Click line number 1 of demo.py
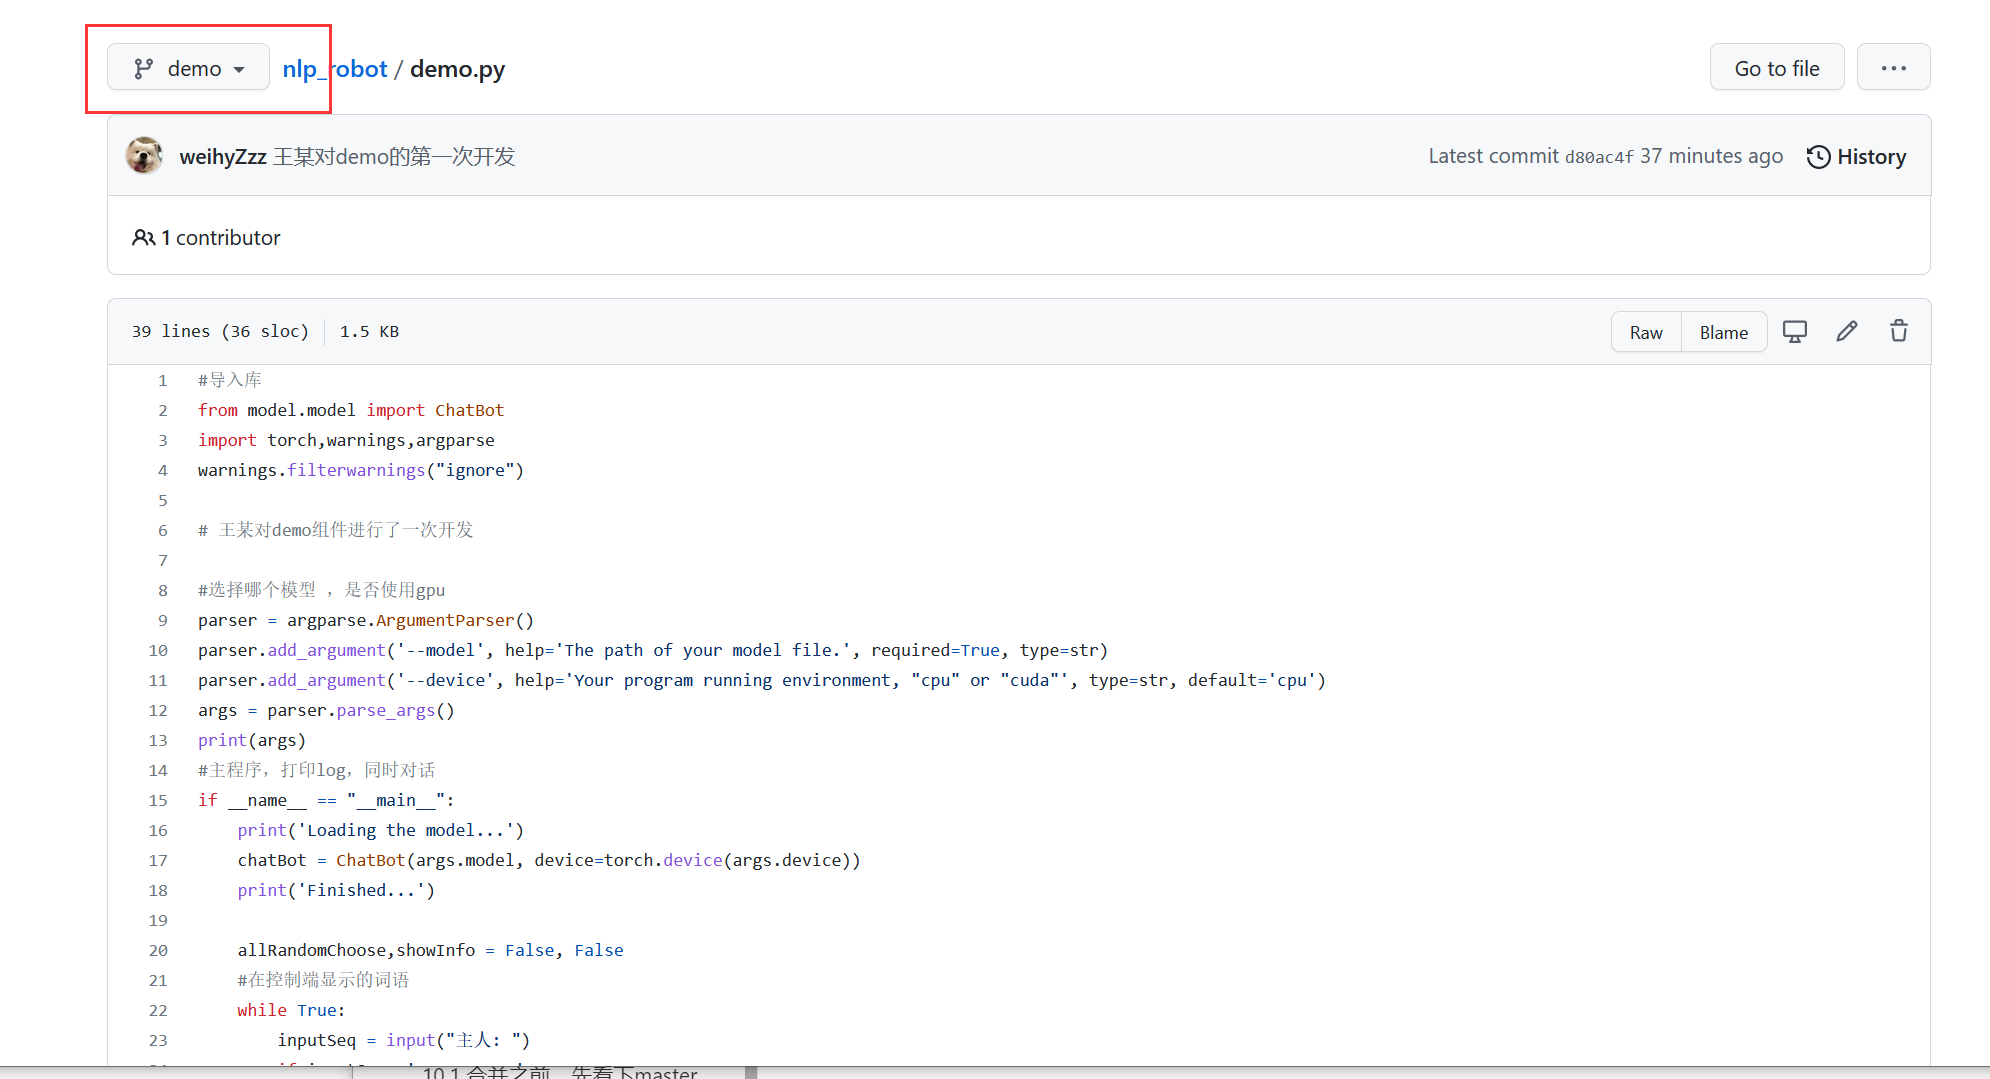The width and height of the screenshot is (1990, 1079). pyautogui.click(x=162, y=380)
